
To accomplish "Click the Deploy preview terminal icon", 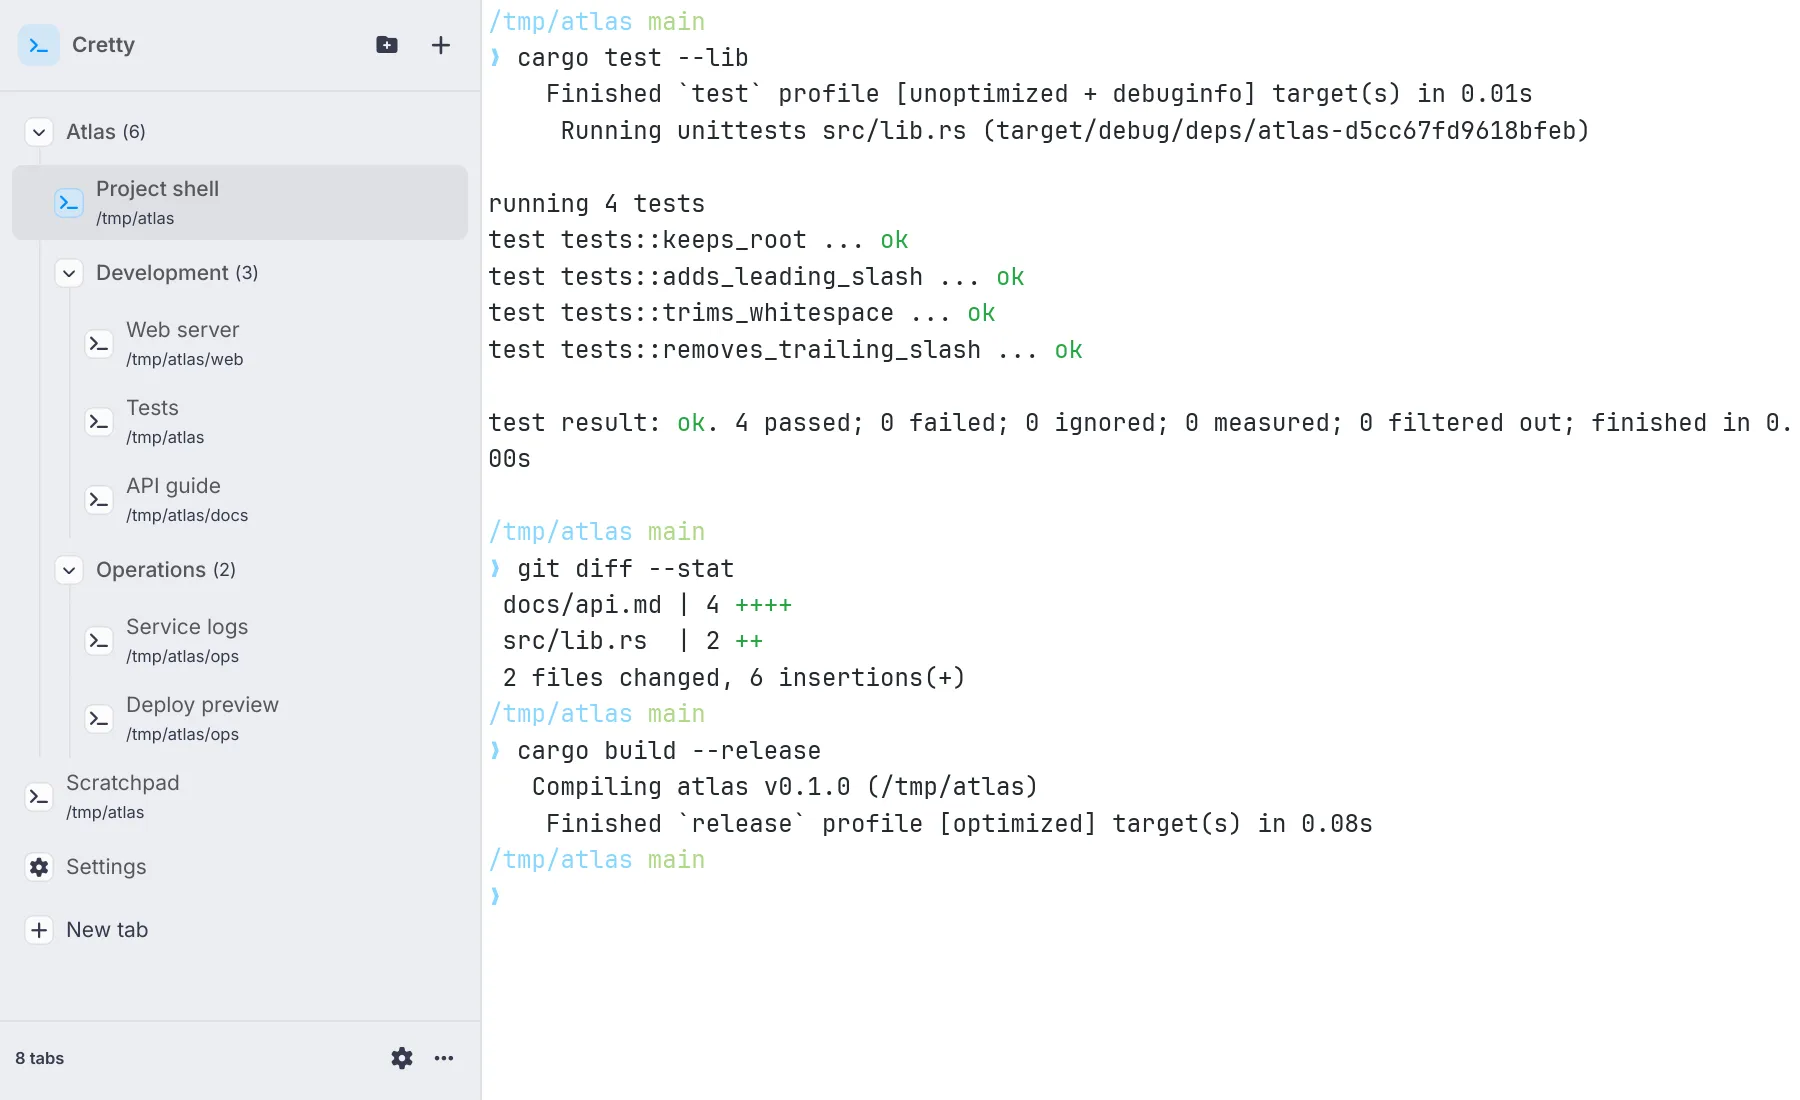I will pos(99,719).
